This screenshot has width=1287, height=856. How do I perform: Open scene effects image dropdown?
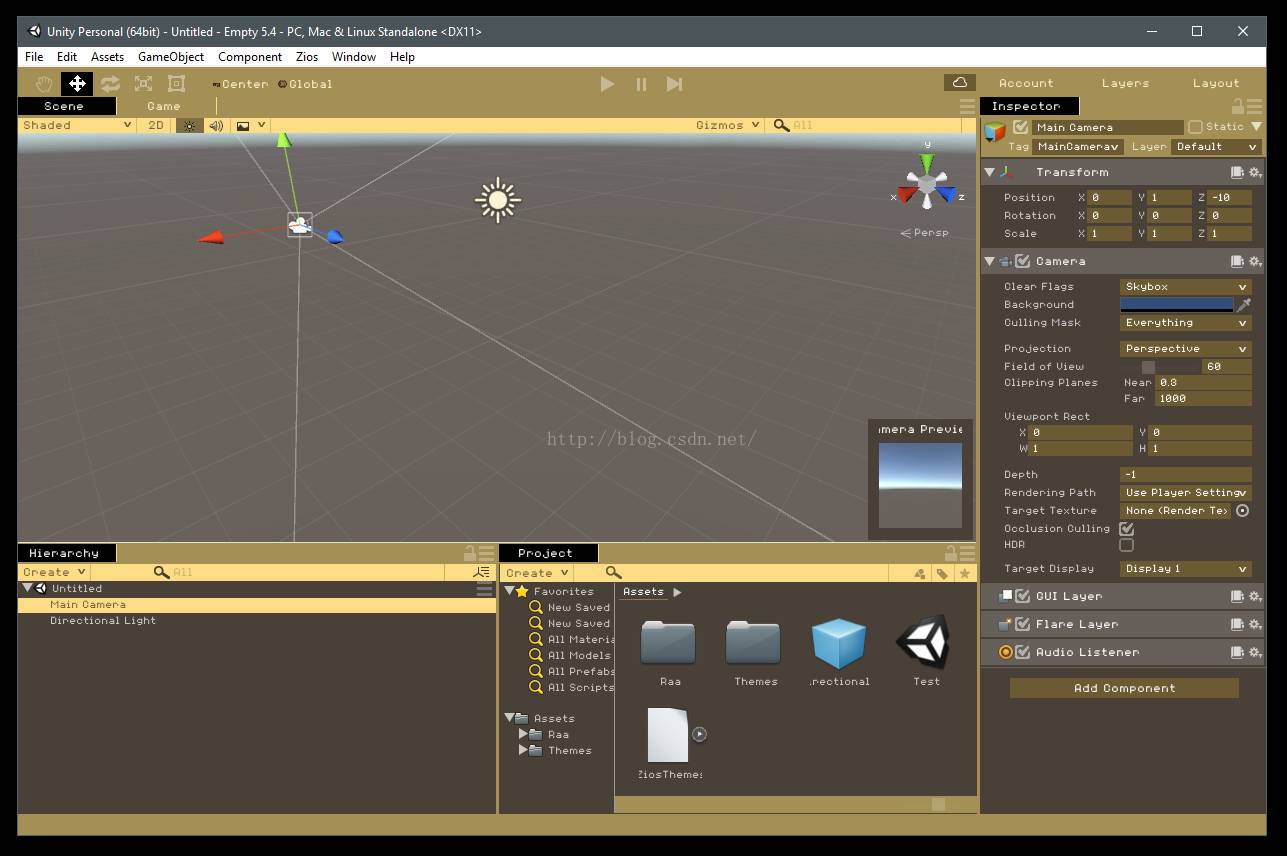coord(251,125)
